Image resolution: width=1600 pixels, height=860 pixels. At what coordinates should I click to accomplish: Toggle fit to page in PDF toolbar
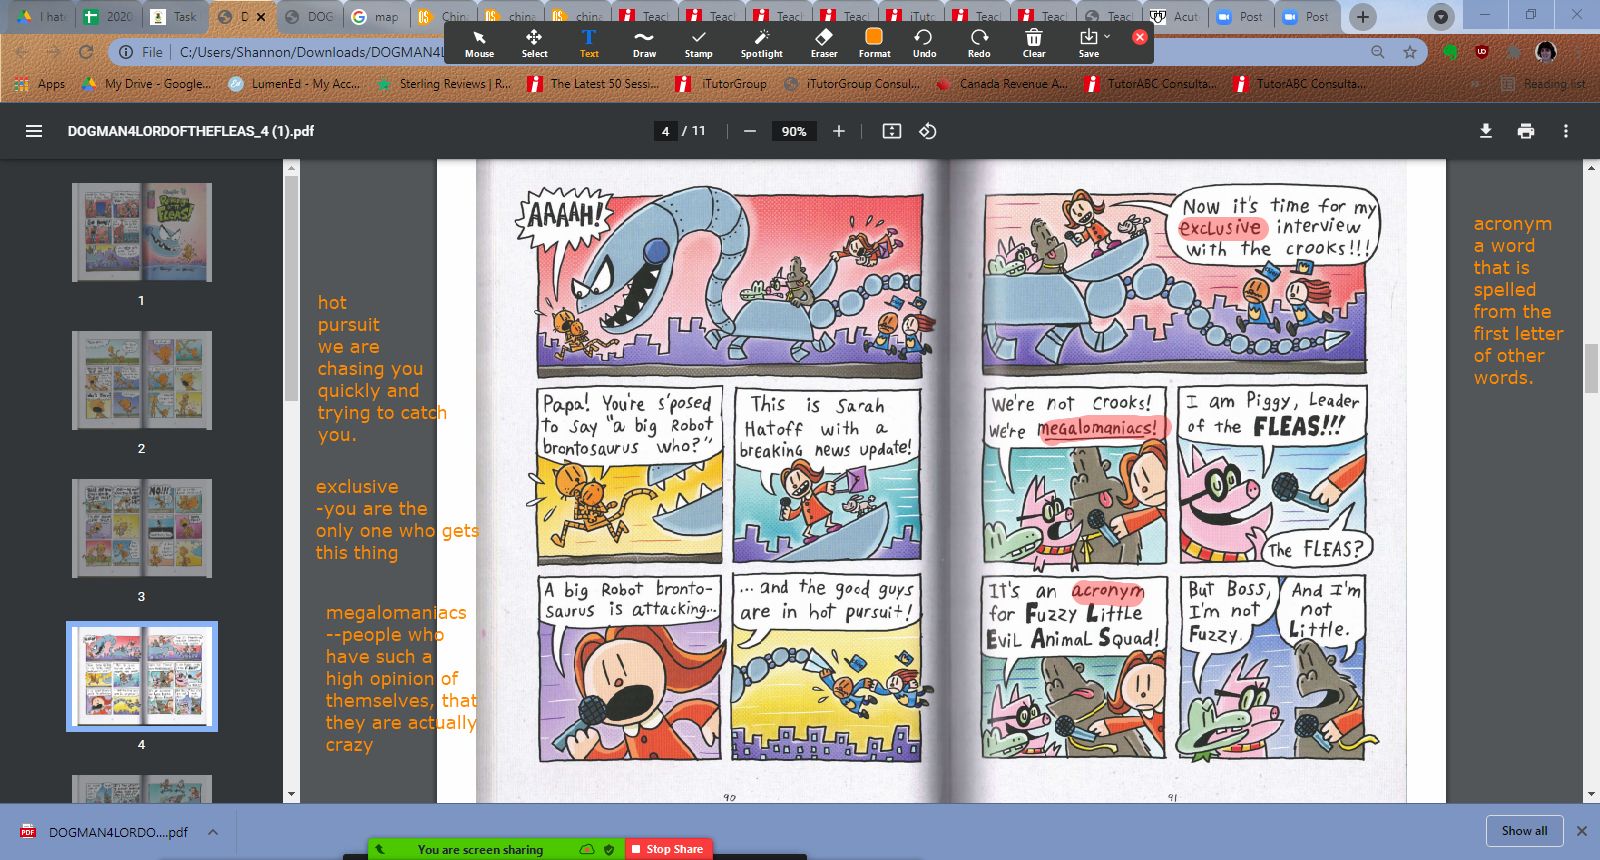click(892, 131)
